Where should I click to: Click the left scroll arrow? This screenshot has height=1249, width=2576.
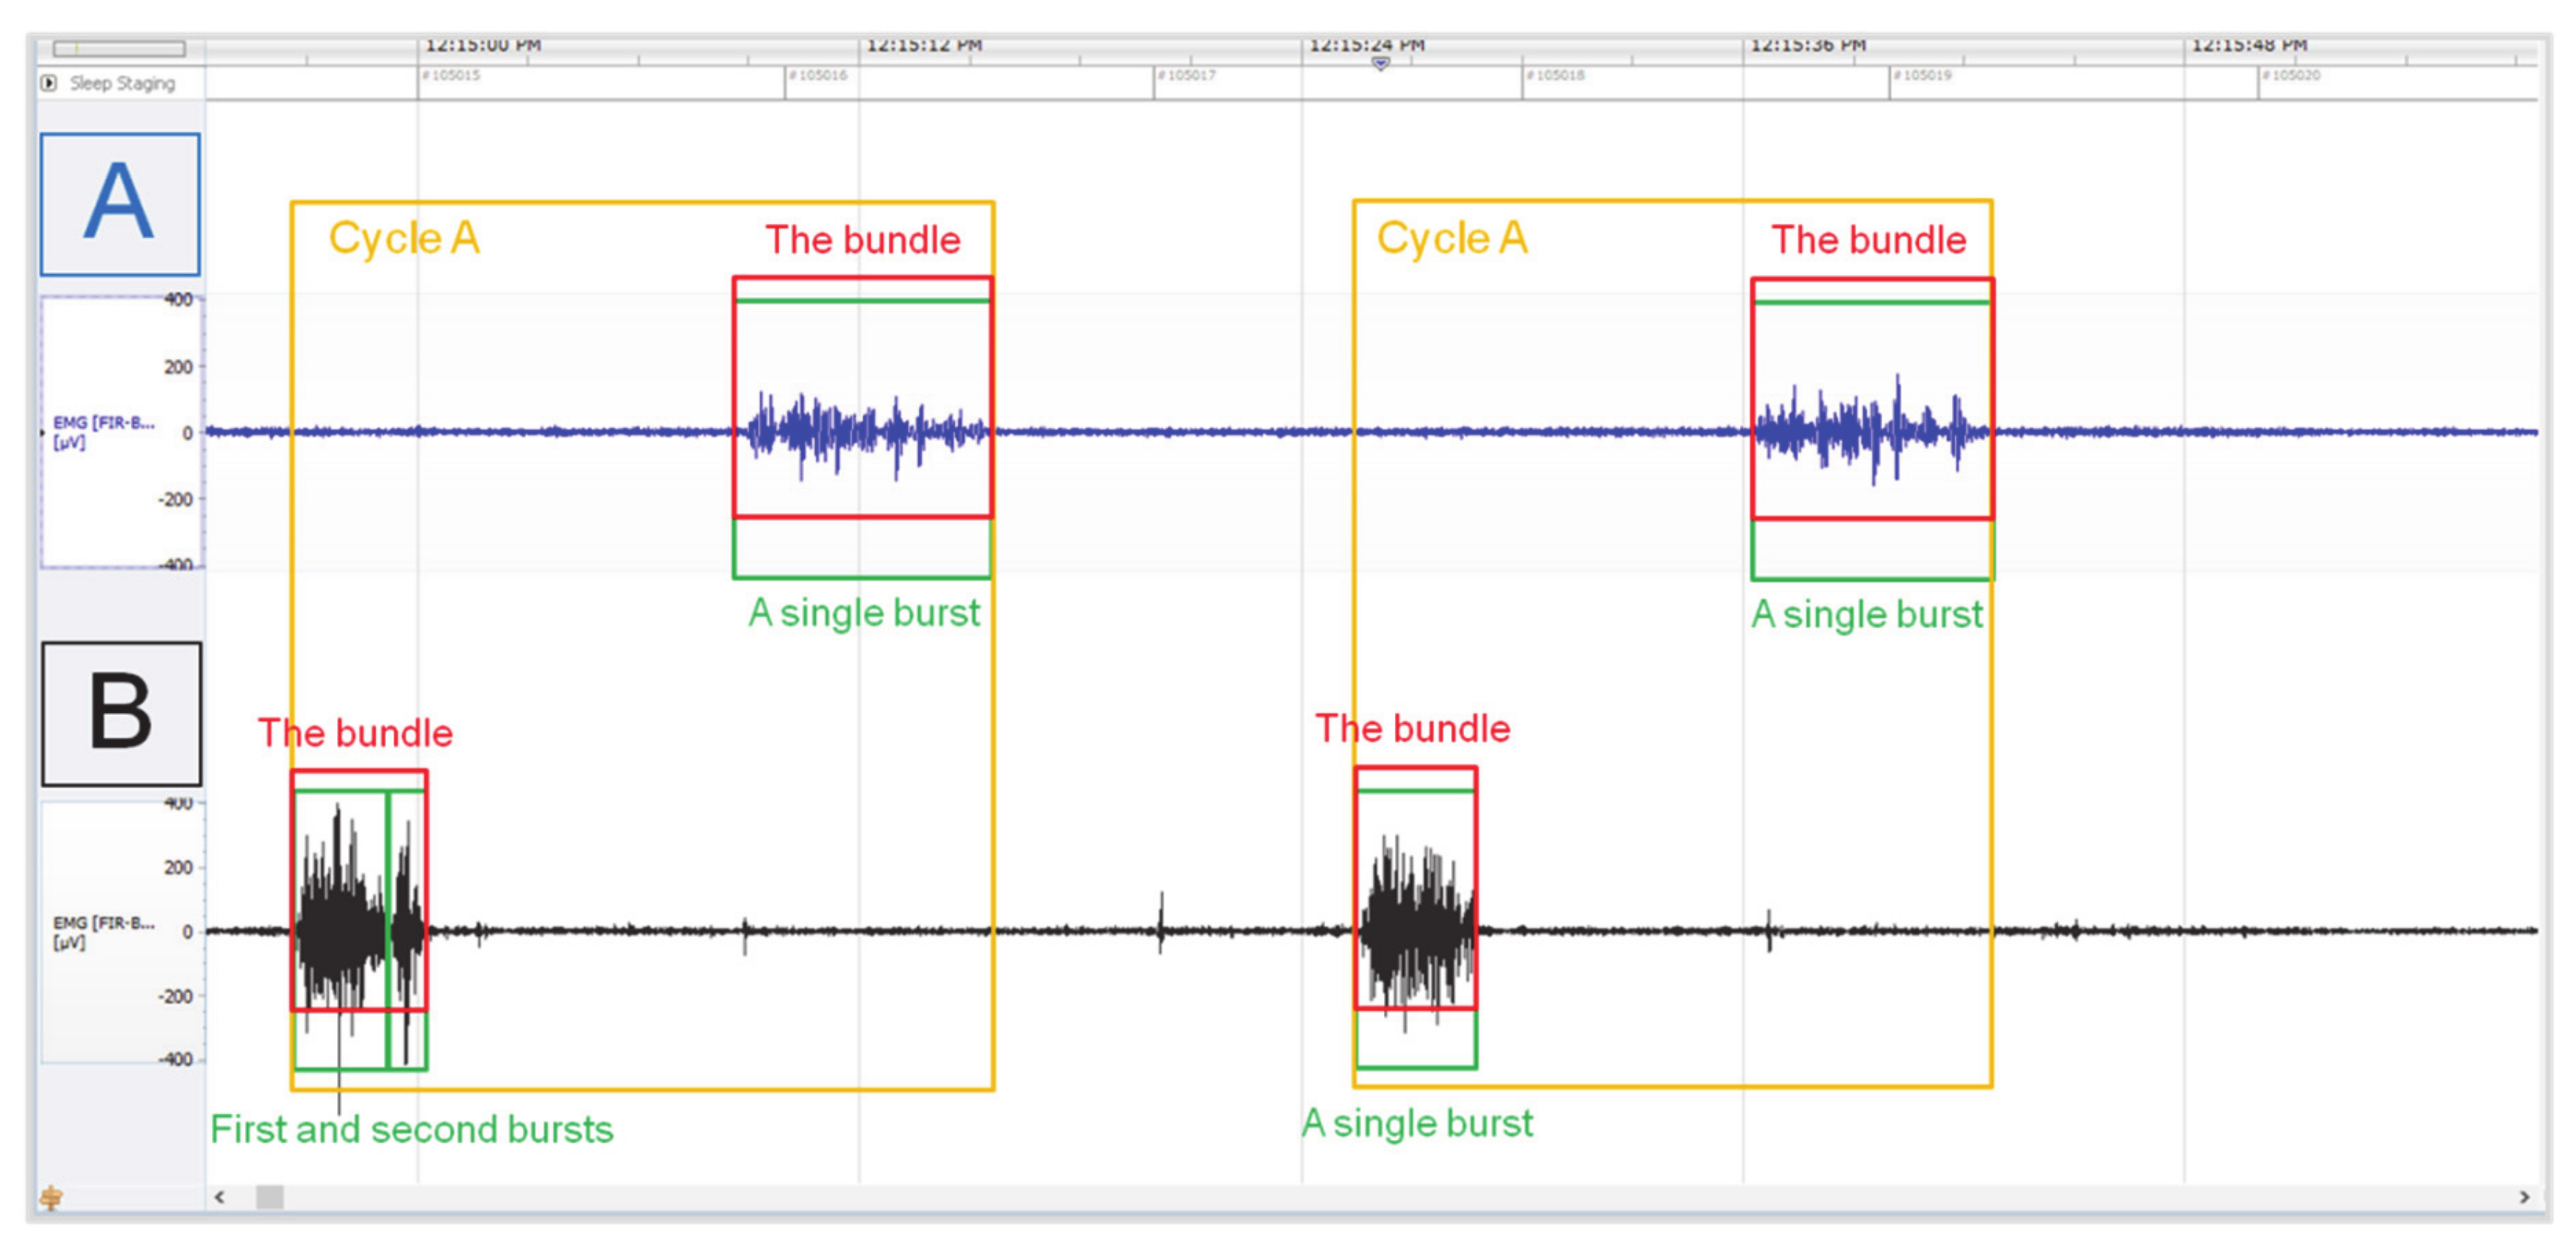(x=220, y=1197)
